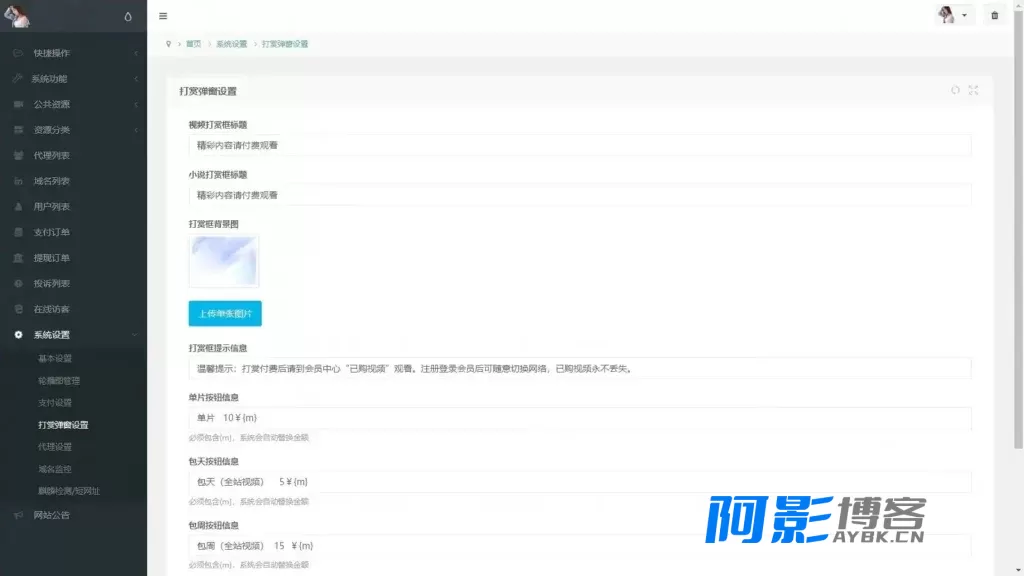The image size is (1024, 576).
Task: Collapse the 系统设置 sidebar section
Action: point(73,334)
